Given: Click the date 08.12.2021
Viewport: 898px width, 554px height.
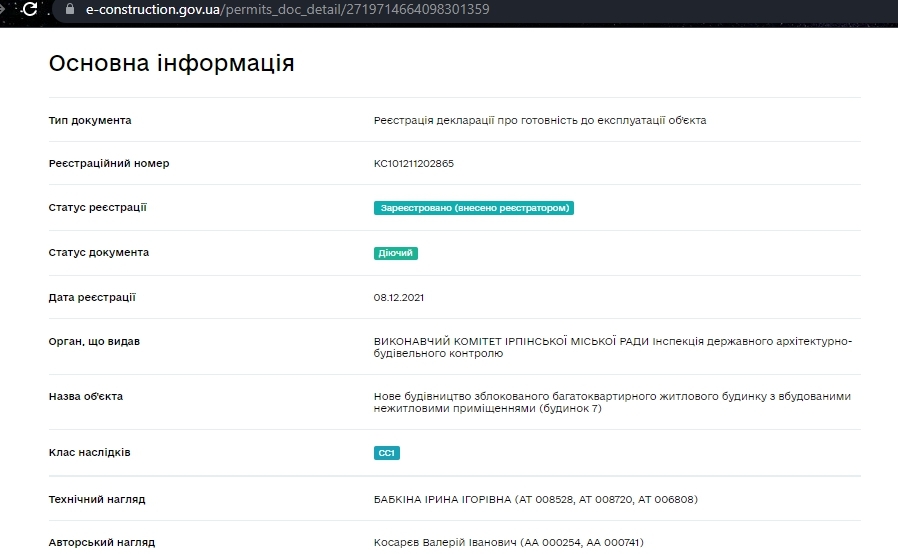Looking at the screenshot, I should point(399,297).
